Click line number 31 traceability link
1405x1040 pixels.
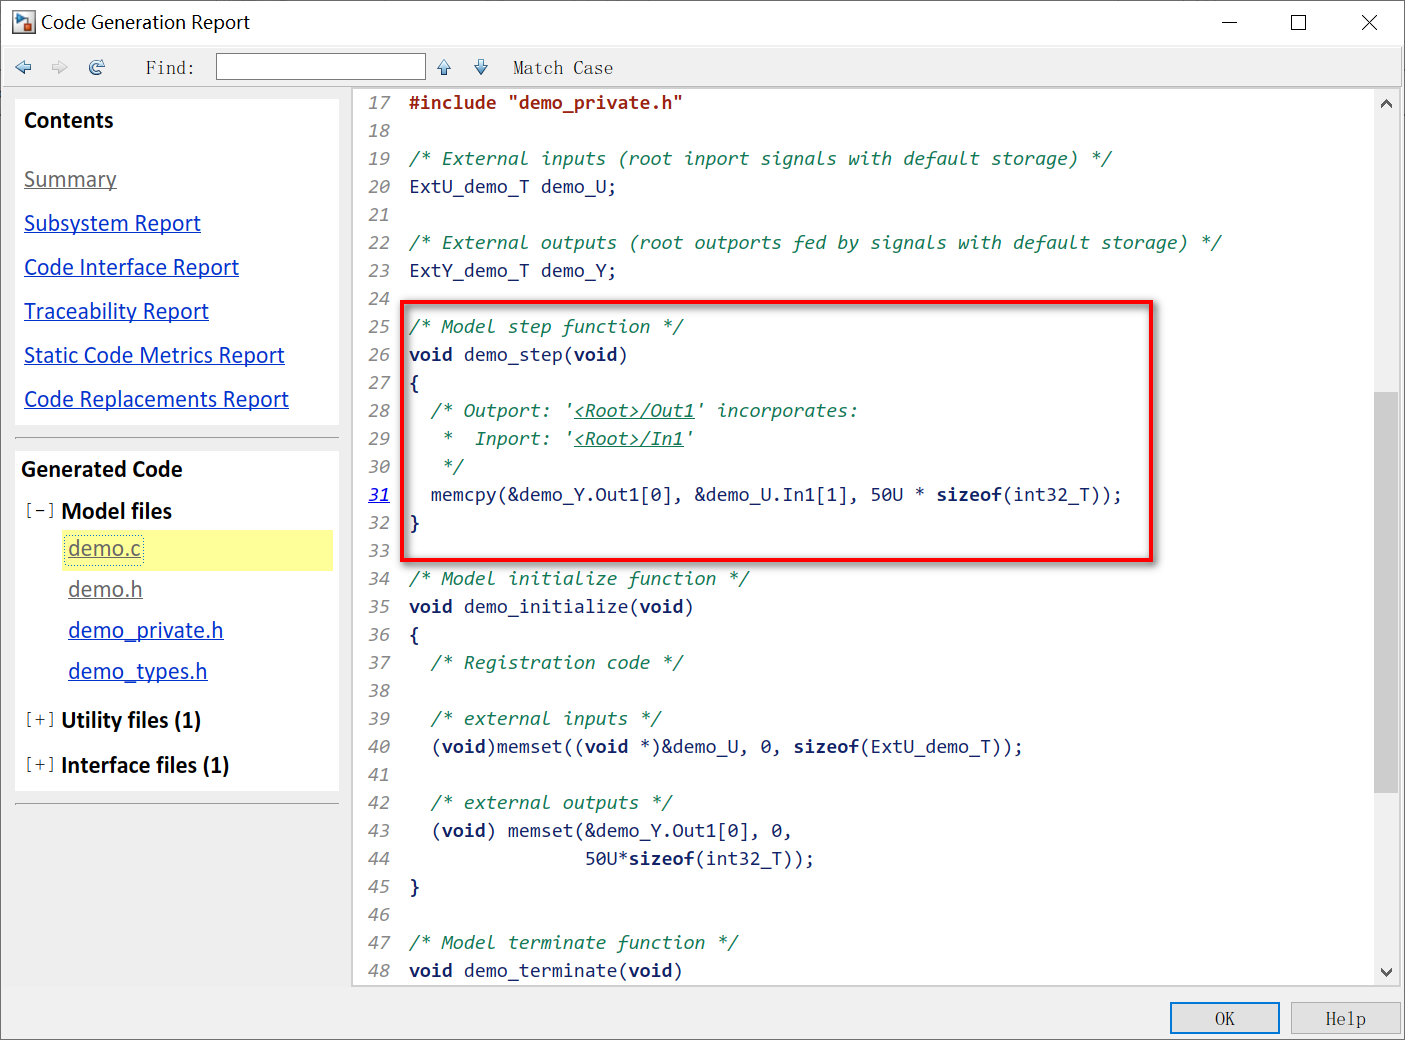[x=379, y=495]
